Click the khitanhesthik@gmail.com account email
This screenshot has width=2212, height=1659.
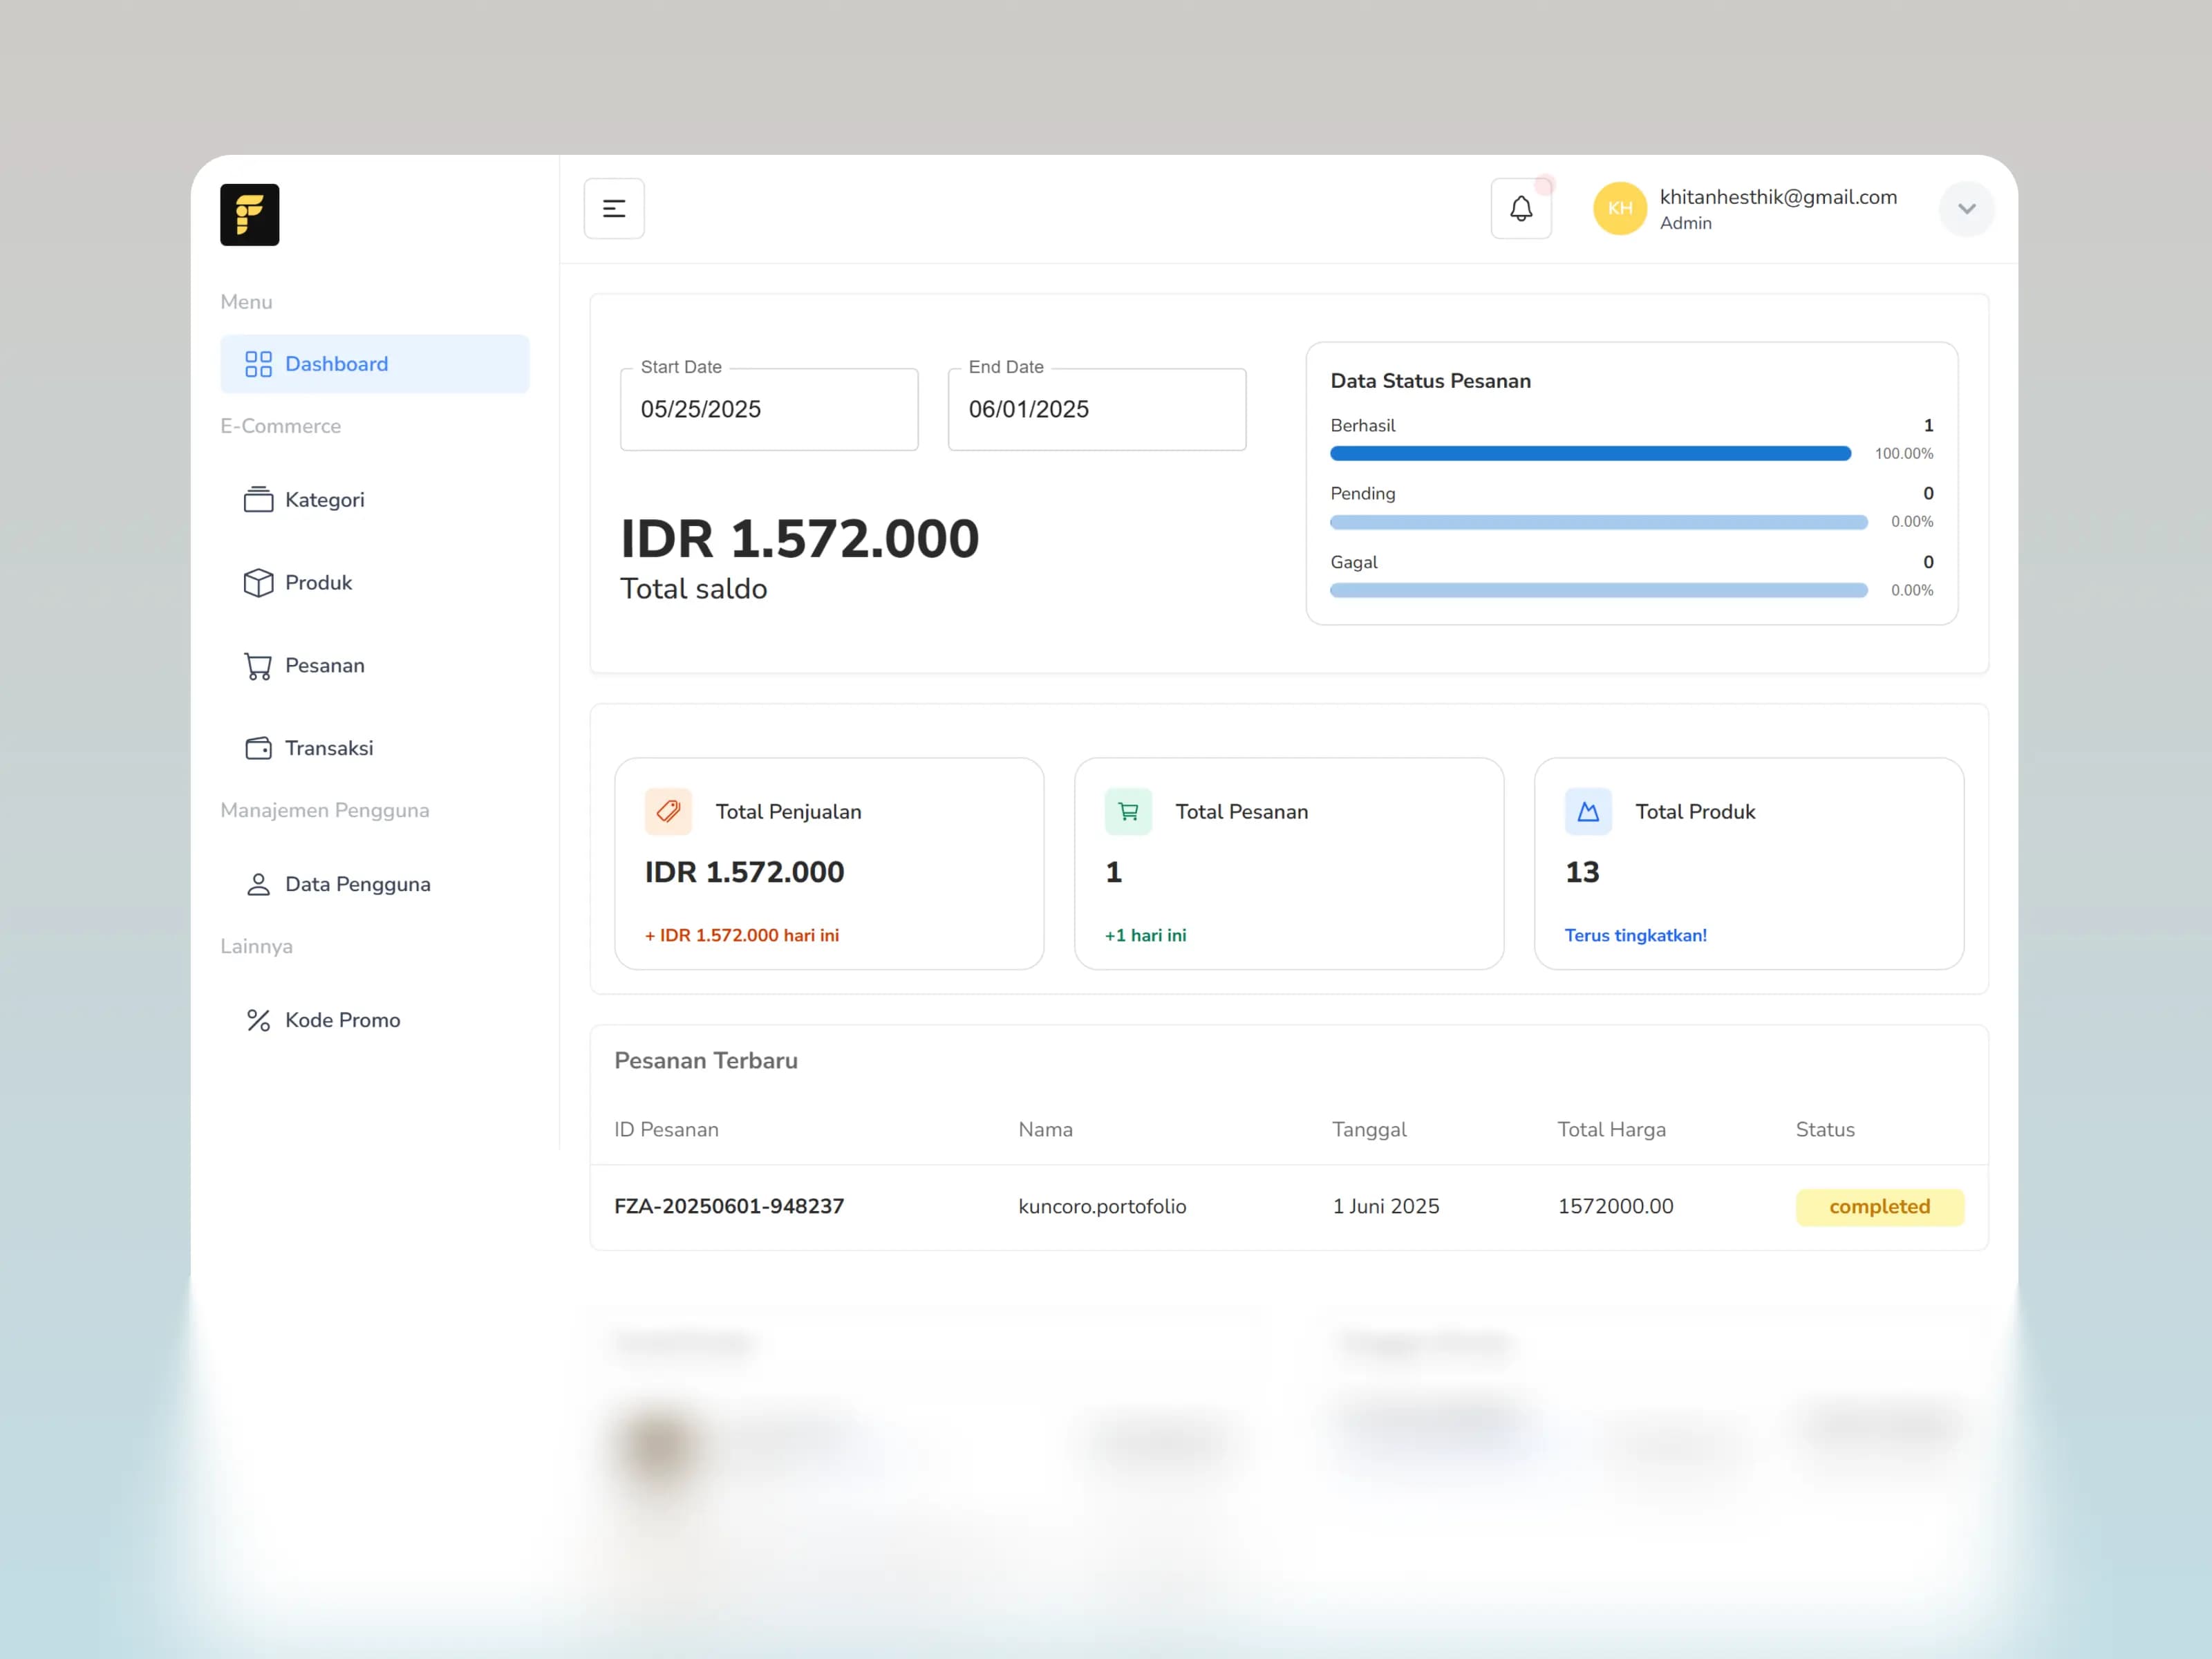pos(1778,197)
